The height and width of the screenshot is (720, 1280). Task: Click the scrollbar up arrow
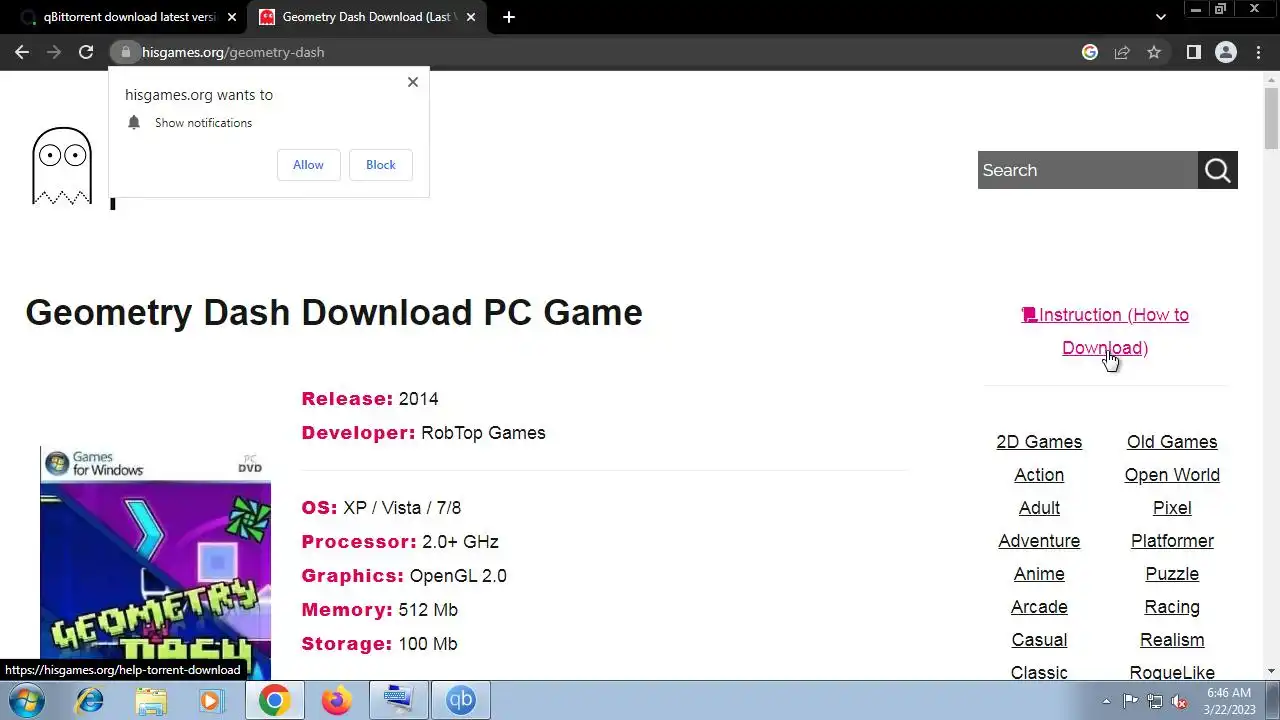tap(1271, 78)
